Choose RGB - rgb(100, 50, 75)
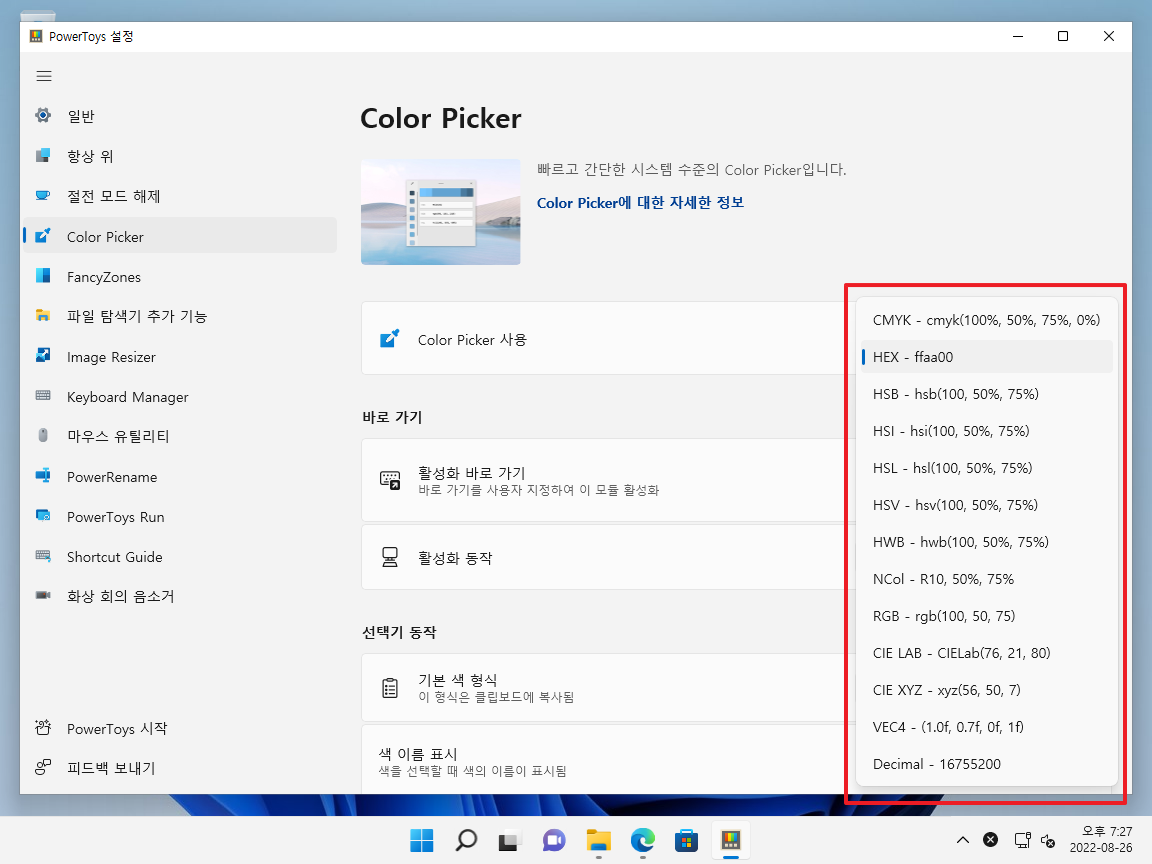Viewport: 1152px width, 864px height. (987, 616)
